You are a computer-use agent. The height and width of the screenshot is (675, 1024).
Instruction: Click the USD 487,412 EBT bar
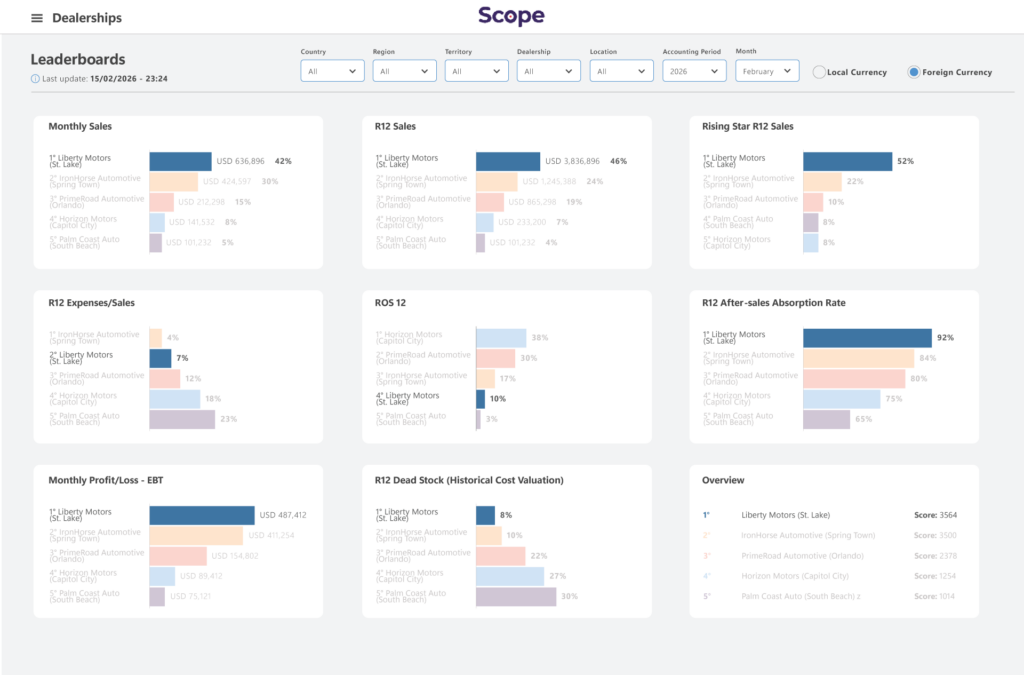coord(202,515)
